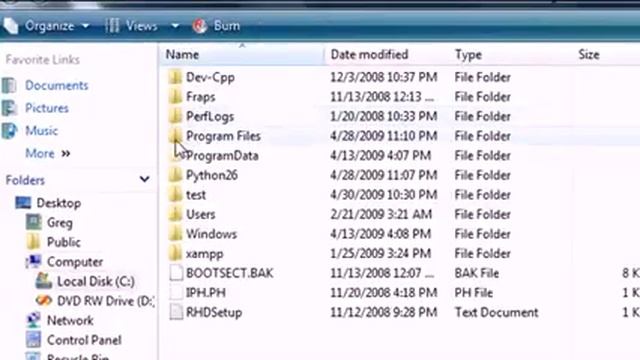The image size is (640, 360).
Task: Collapse the Folders pane chevron
Action: (x=144, y=179)
